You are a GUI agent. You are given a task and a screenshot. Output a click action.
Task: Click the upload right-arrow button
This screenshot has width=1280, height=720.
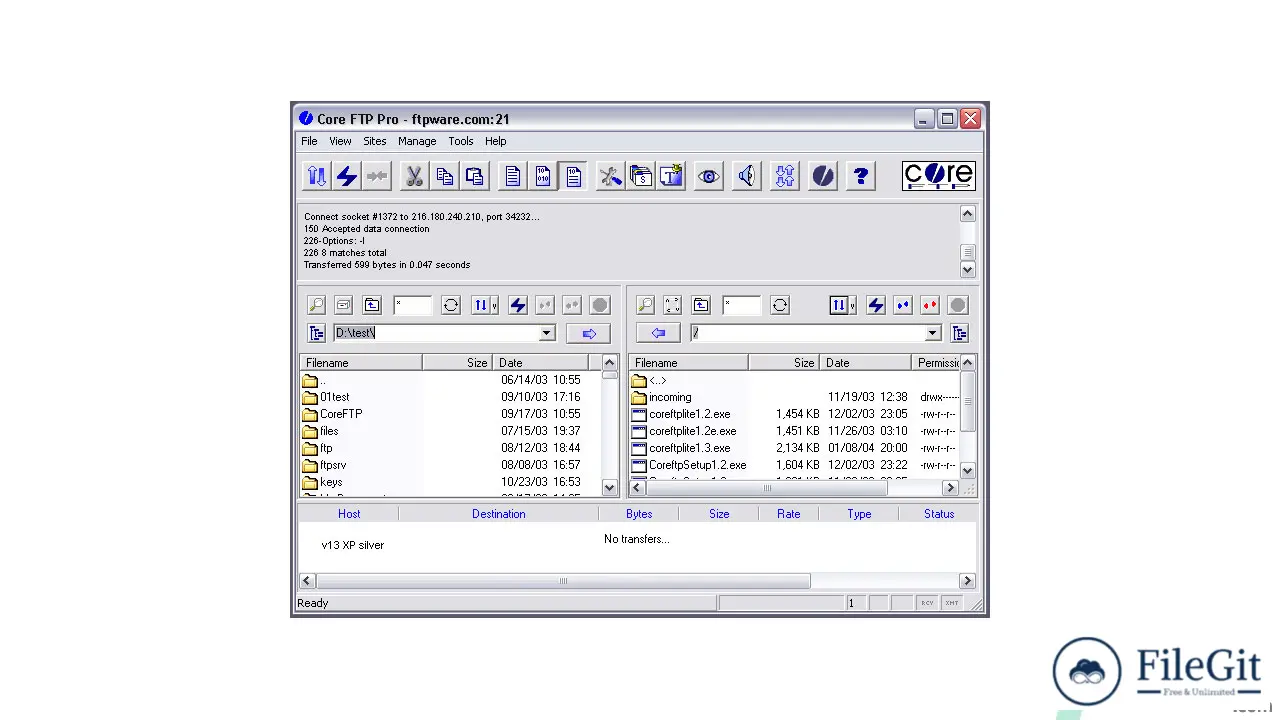point(588,333)
